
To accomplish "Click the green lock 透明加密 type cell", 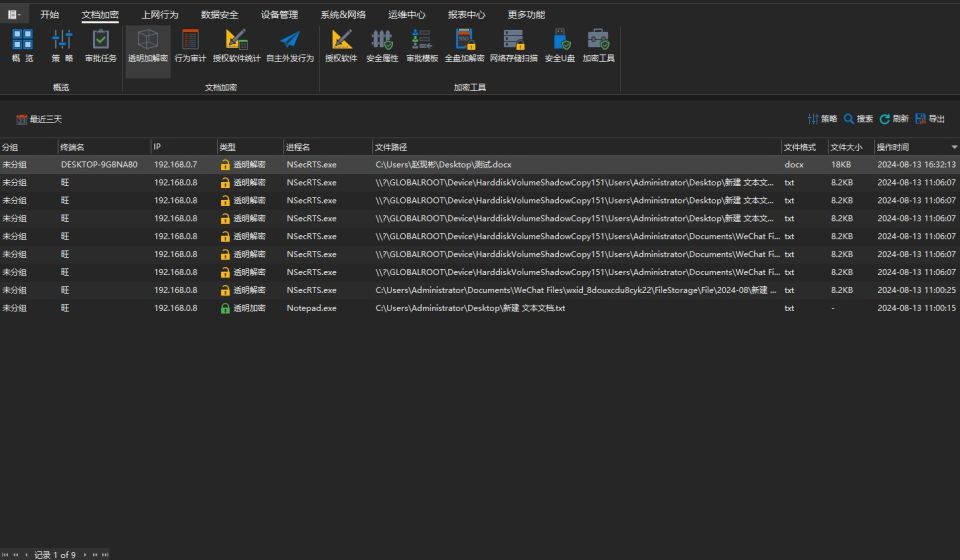I will point(243,308).
